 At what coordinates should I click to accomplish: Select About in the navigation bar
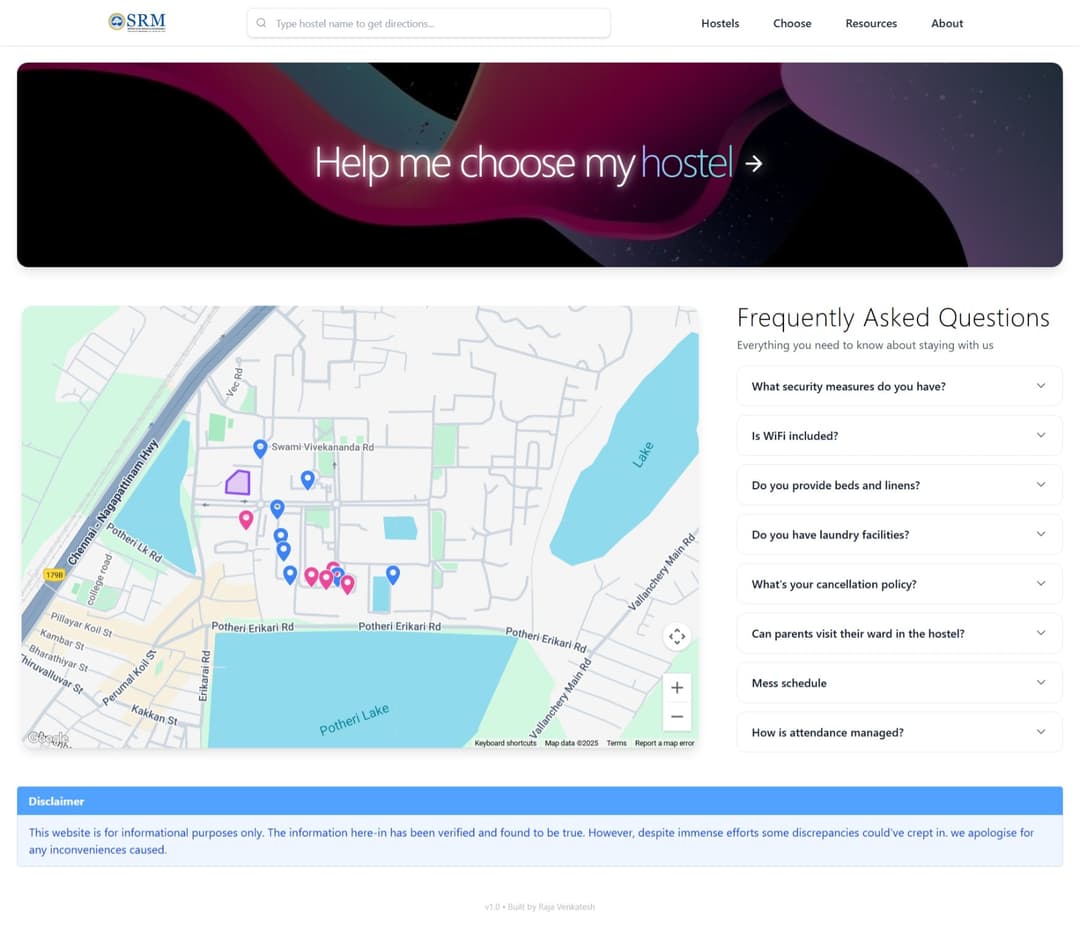(x=946, y=23)
